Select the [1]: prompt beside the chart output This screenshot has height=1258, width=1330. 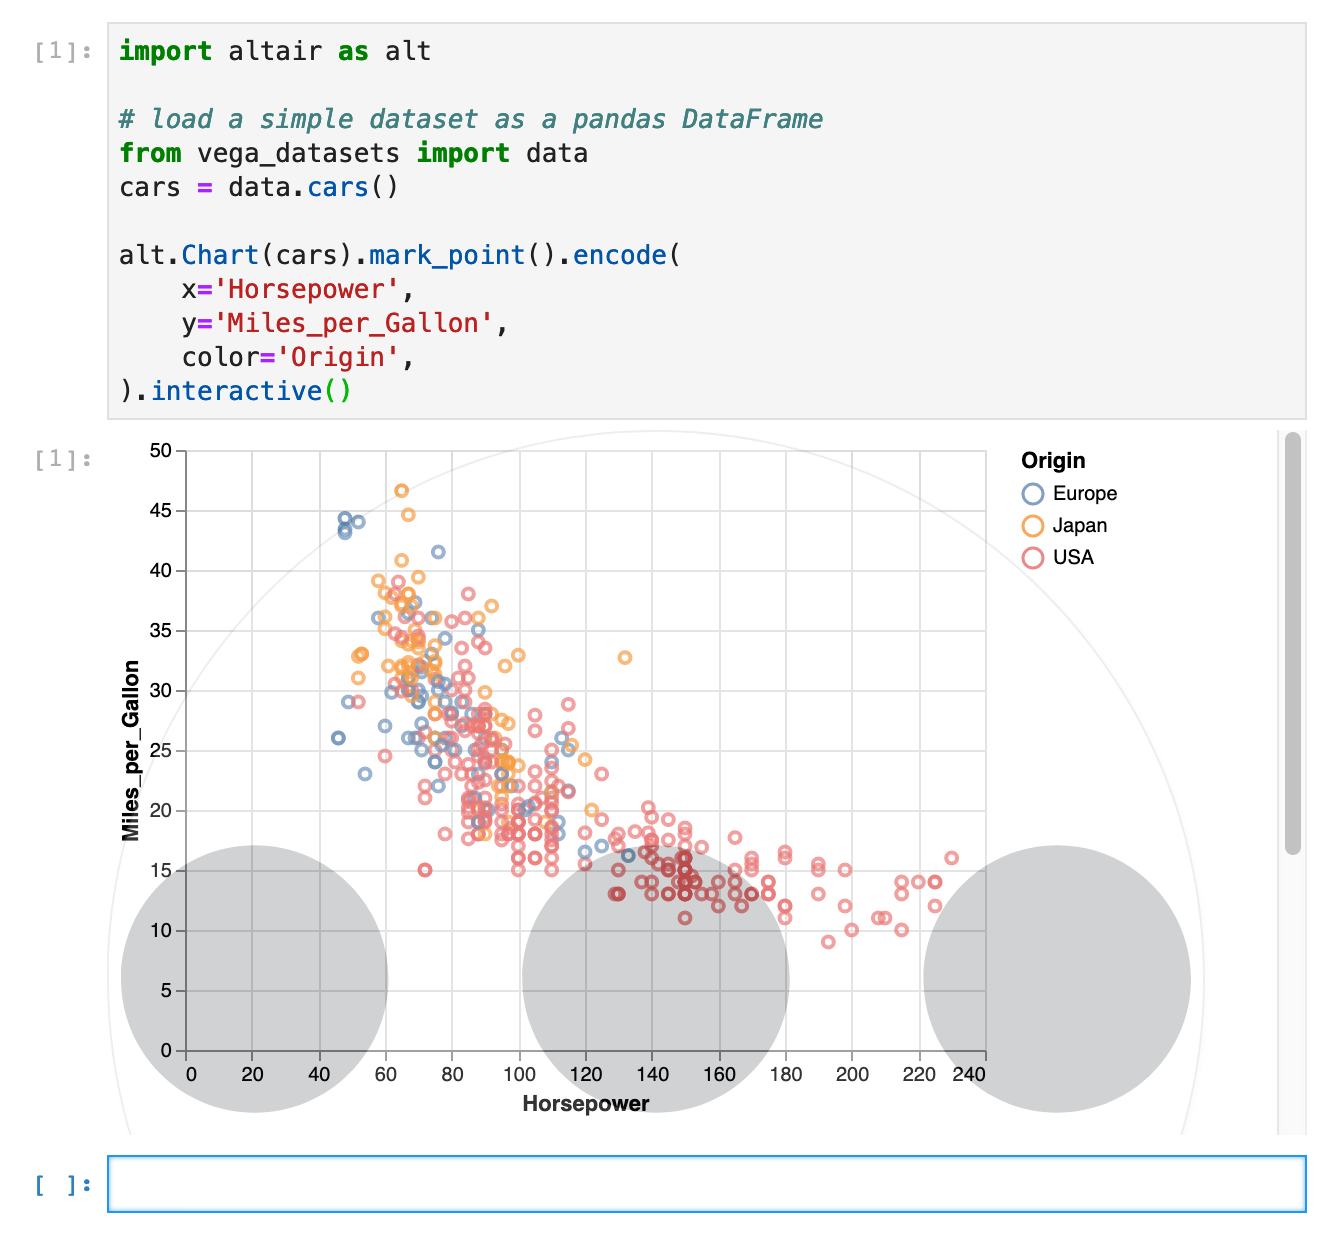(x=63, y=459)
